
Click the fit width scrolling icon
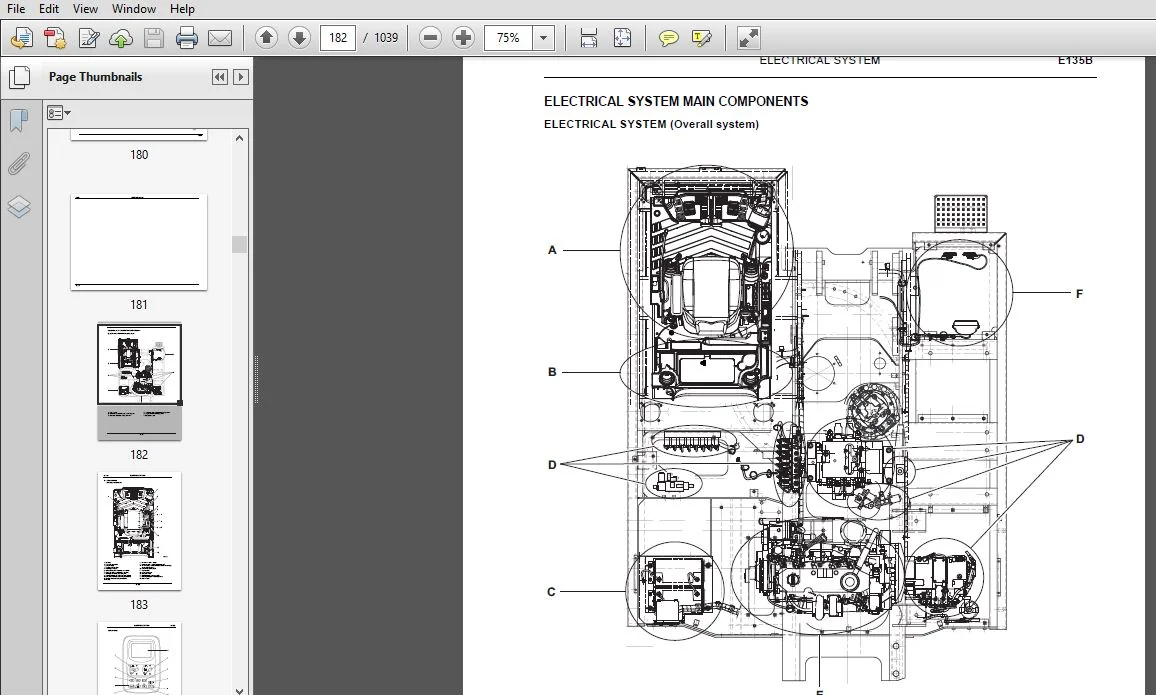[588, 38]
